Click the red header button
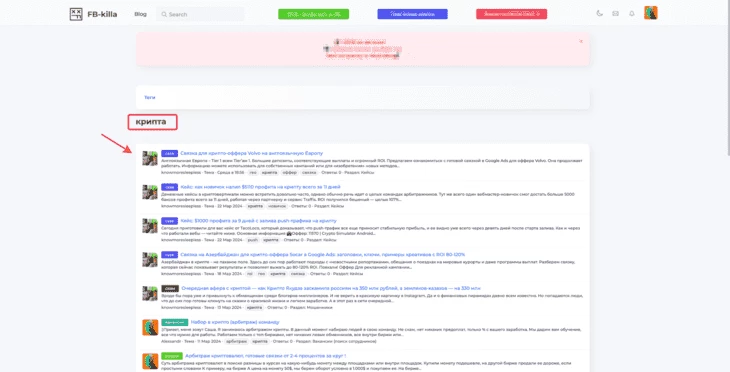Image resolution: width=730 pixels, height=372 pixels. coord(512,14)
